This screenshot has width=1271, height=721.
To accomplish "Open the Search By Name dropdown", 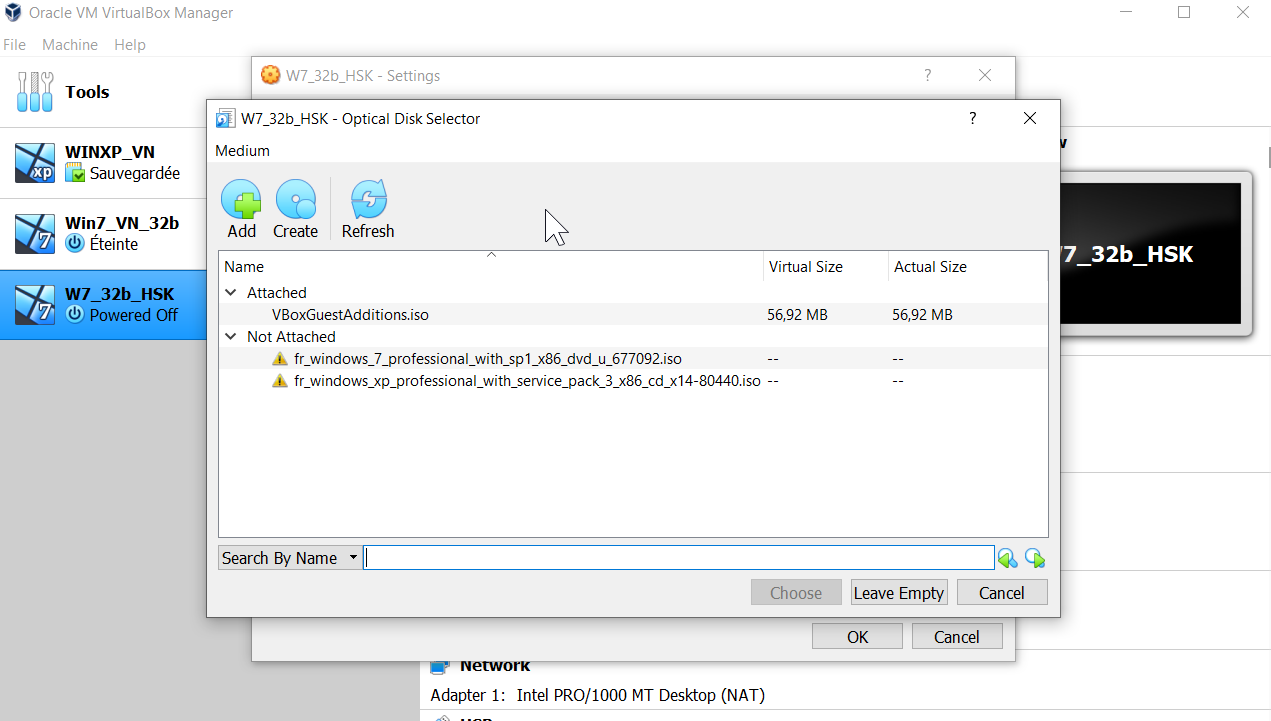I will [290, 558].
